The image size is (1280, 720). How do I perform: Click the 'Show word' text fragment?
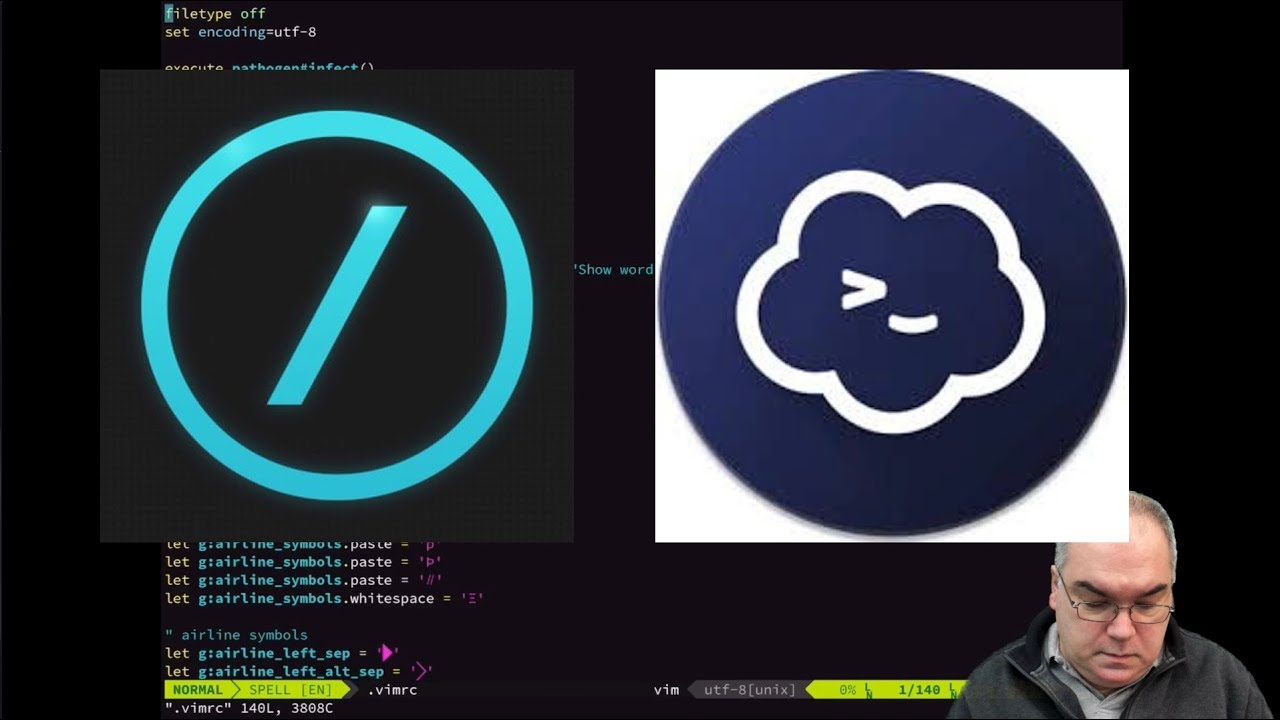(614, 270)
